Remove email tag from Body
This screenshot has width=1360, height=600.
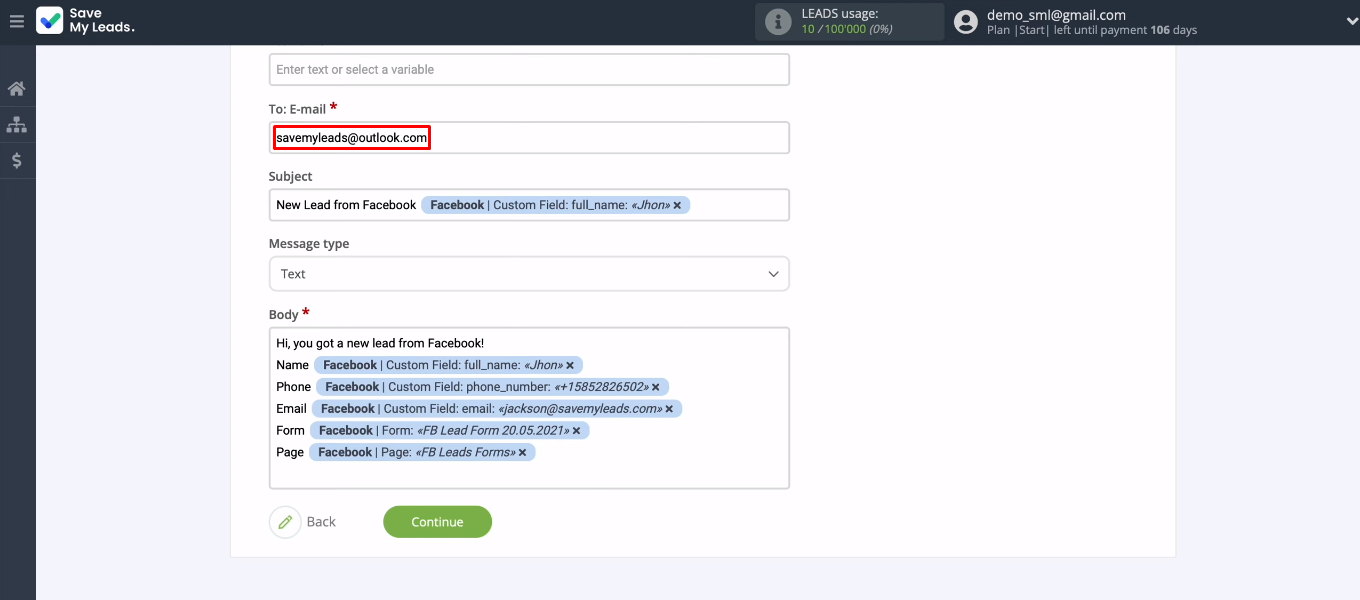(x=670, y=409)
